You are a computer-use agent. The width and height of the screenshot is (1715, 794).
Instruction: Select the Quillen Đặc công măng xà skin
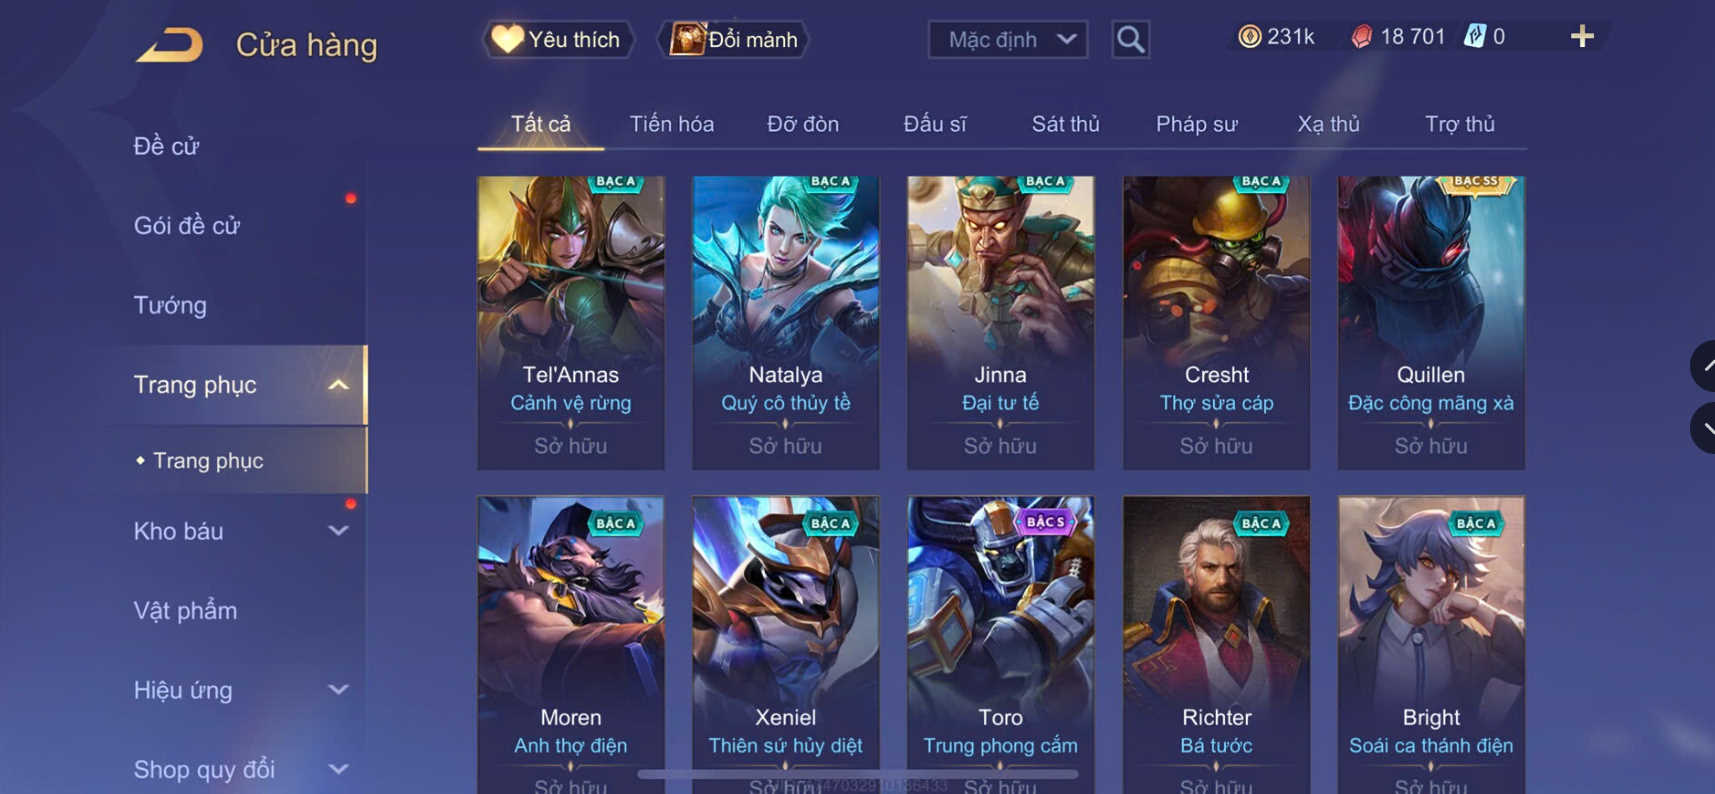(1431, 322)
